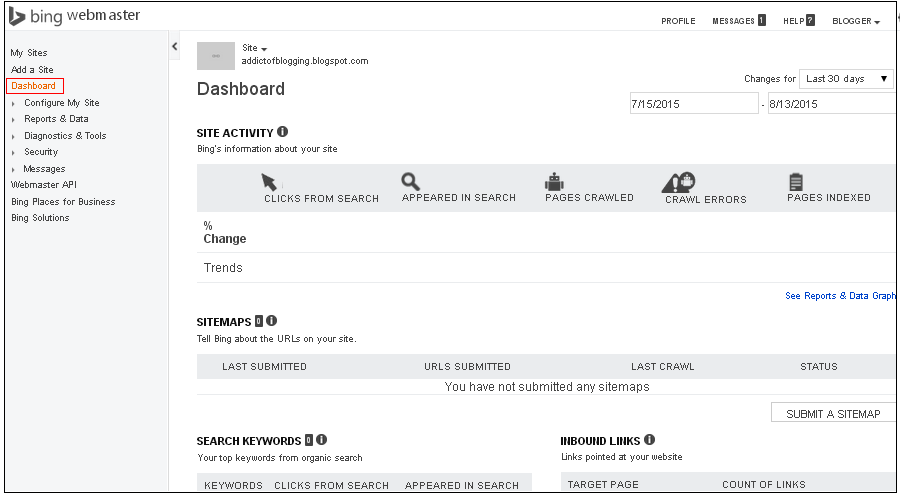900x496 pixels.
Task: Open the Site Activity info icon
Action: (282, 132)
